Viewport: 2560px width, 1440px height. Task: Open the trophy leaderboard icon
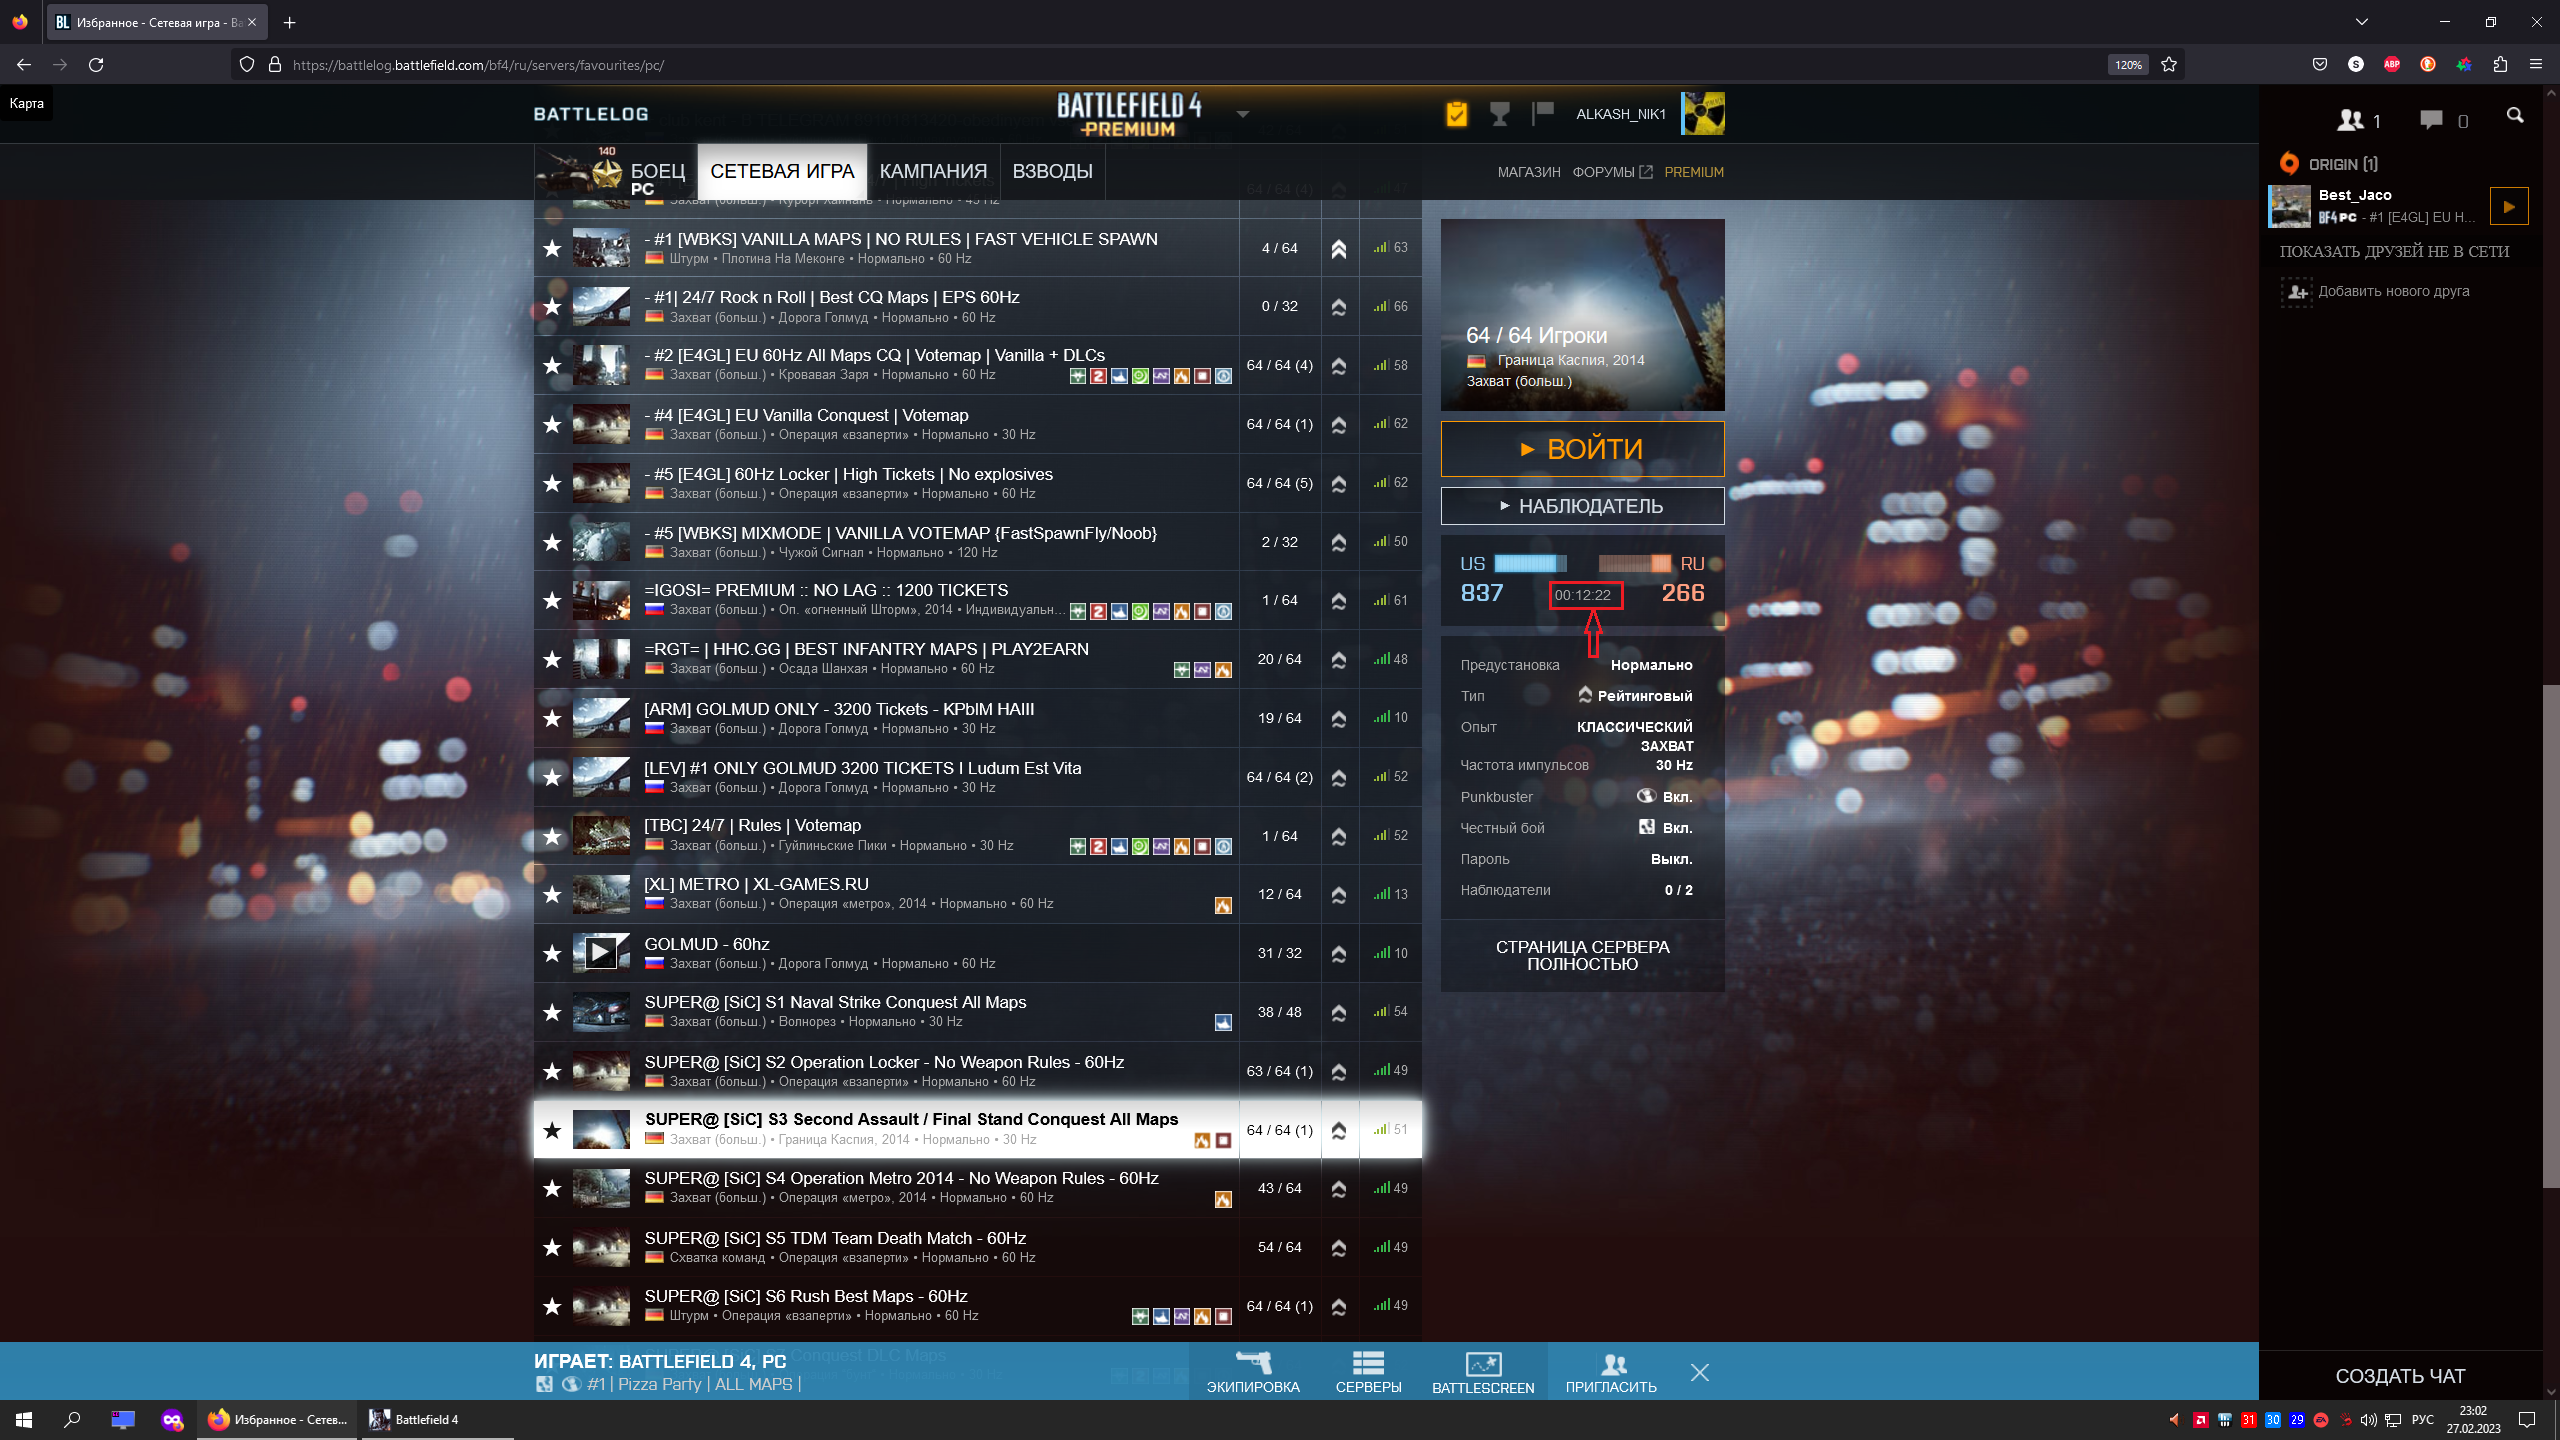1499,114
